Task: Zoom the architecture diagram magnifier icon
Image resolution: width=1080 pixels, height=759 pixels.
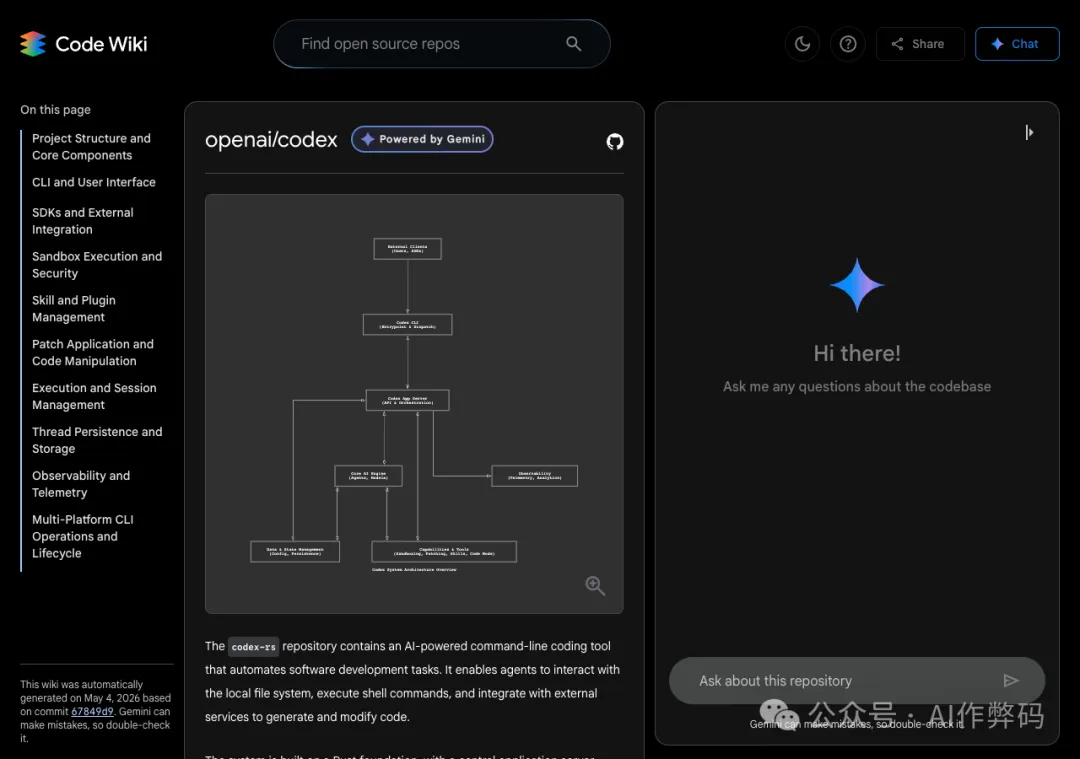Action: 595,585
